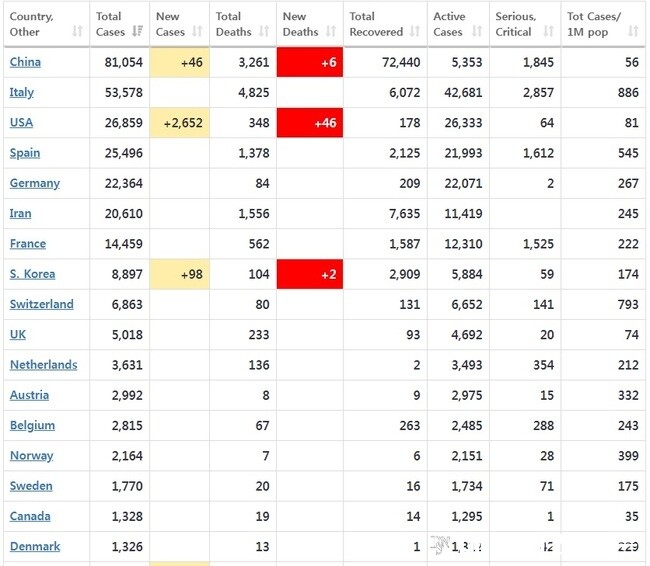Click Tot Cases/1M pop sort icon
This screenshot has height=566, width=650.
point(633,32)
